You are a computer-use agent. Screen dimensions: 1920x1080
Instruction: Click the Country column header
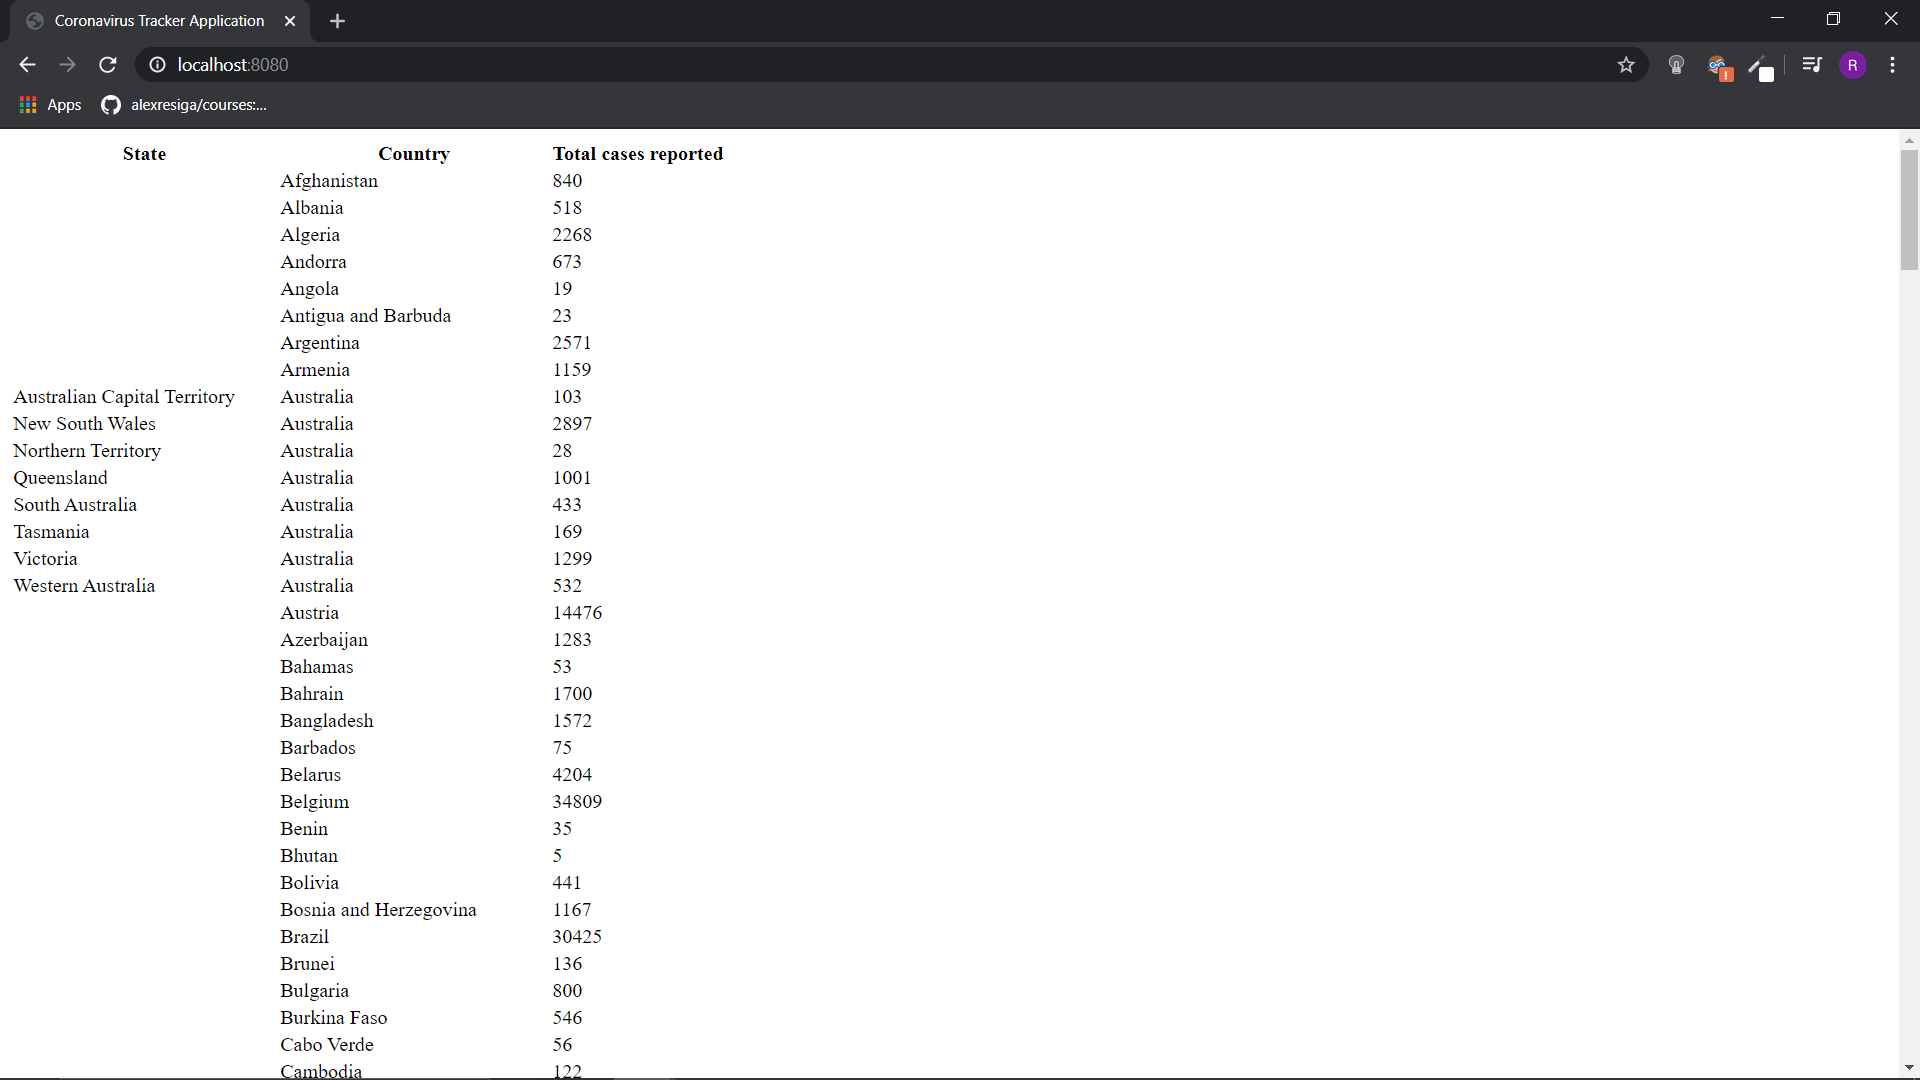point(413,153)
